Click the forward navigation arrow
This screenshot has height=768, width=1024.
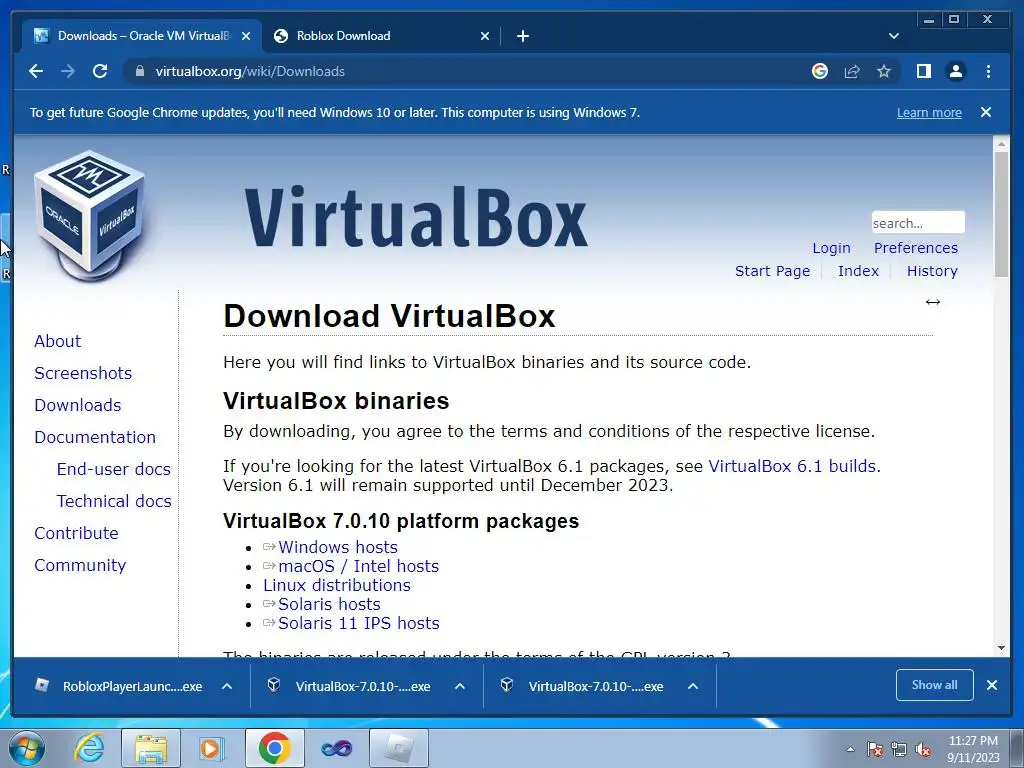[68, 71]
